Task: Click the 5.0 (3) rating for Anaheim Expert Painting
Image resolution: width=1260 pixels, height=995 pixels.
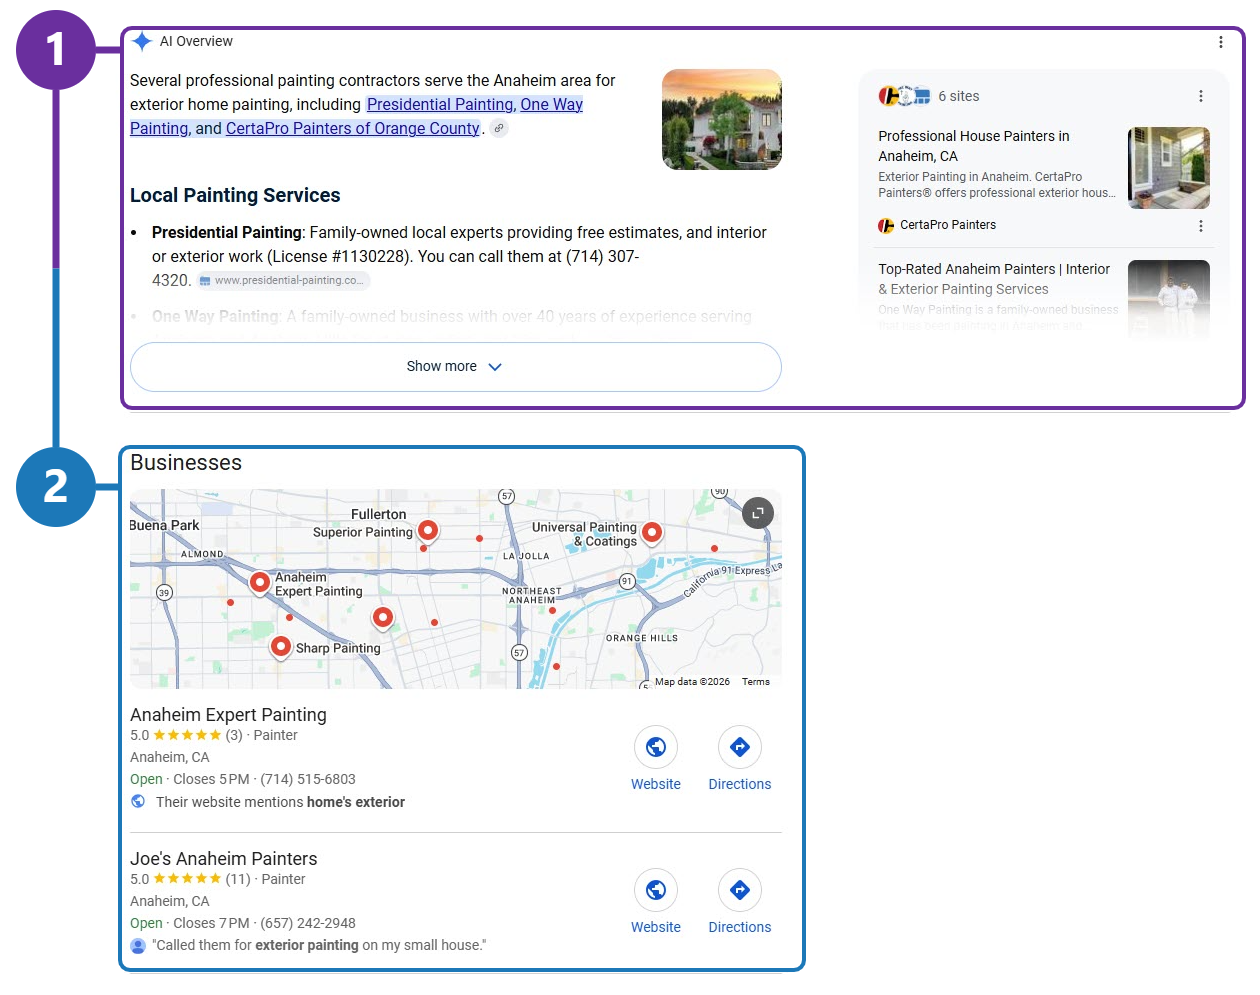Action: tap(186, 735)
